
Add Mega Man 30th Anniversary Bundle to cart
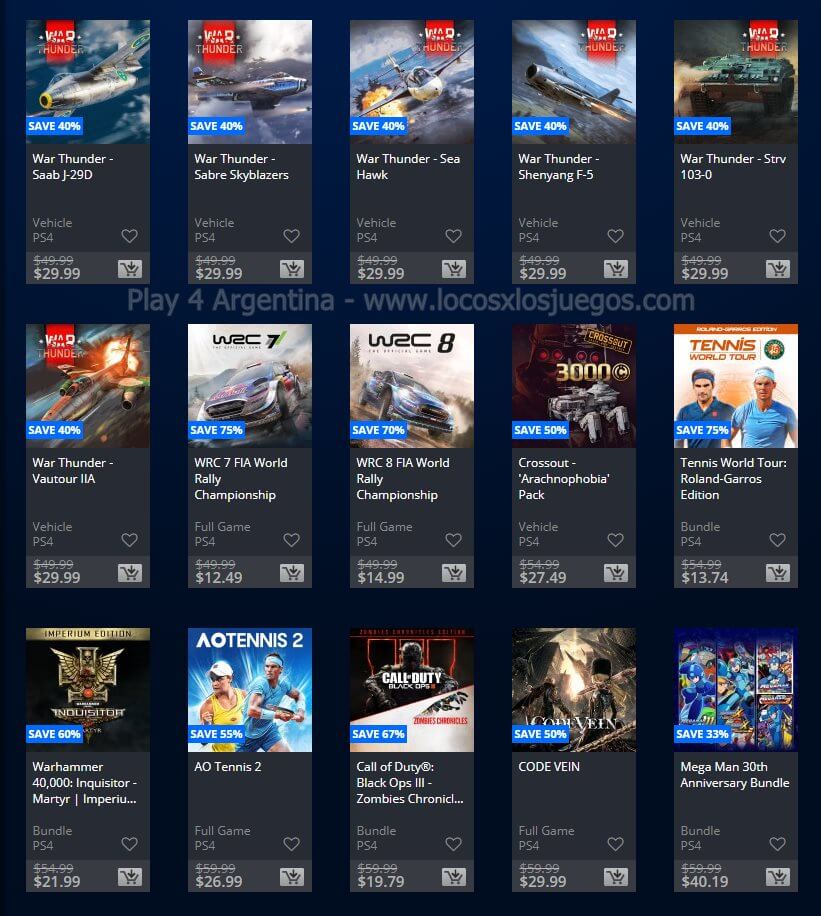pyautogui.click(x=778, y=877)
